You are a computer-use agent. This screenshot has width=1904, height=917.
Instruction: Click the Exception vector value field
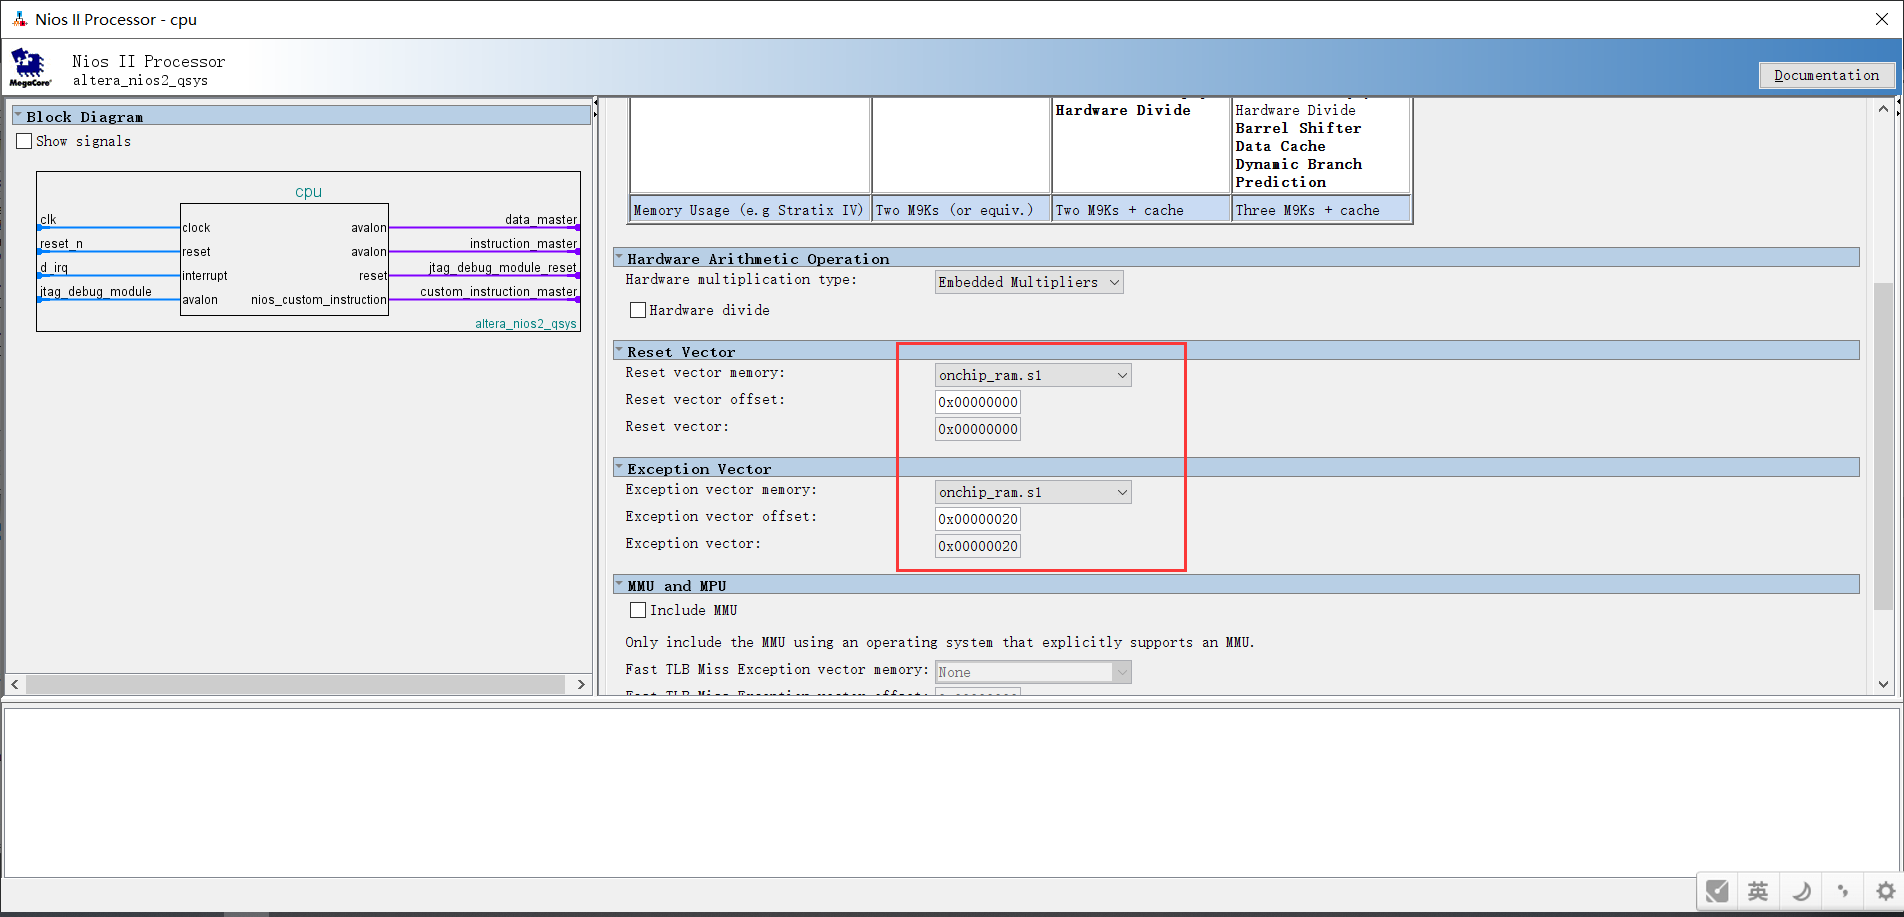[x=978, y=546]
